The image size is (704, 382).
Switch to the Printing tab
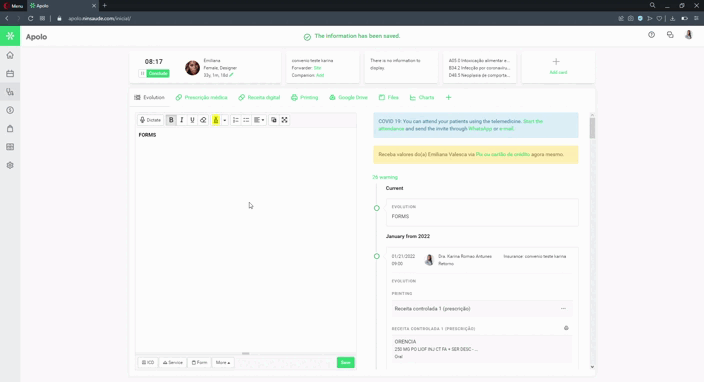pos(304,97)
